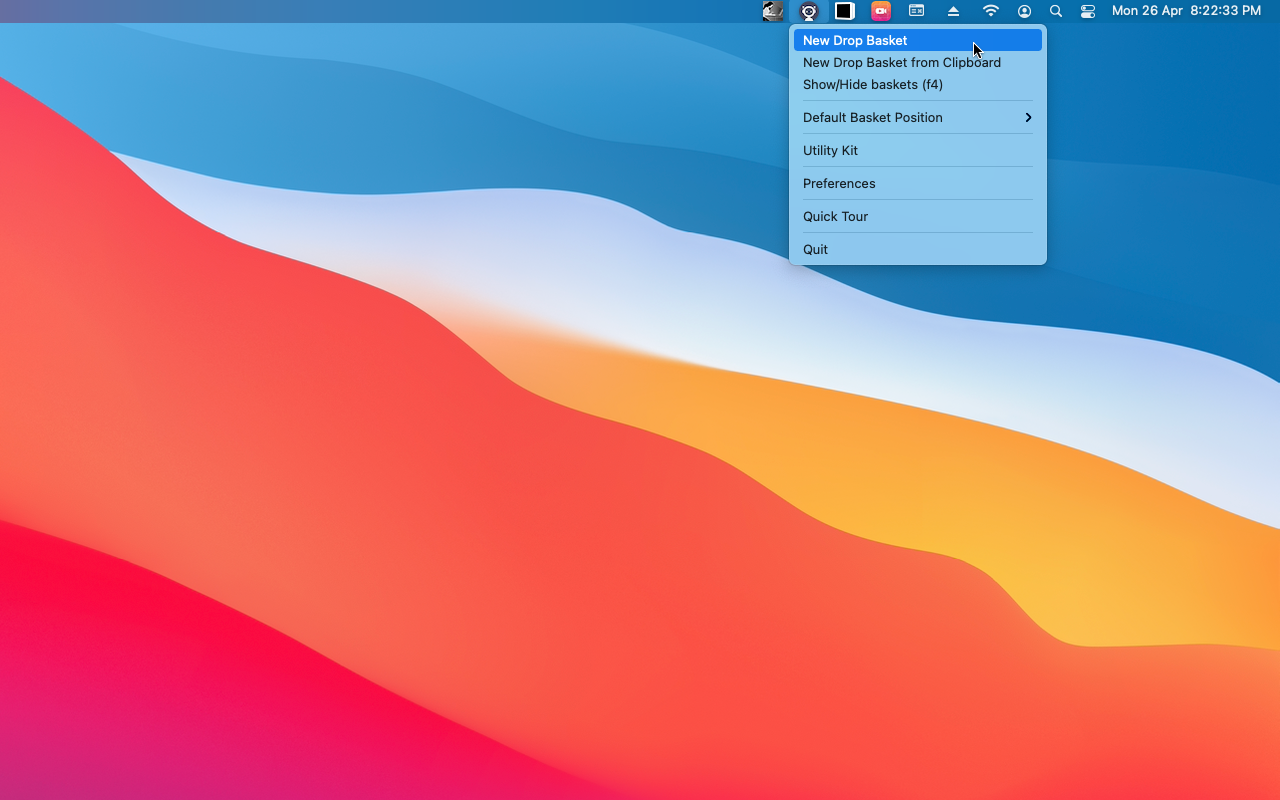Viewport: 1280px width, 800px height.
Task: Click the robot-face Drop Basket menu bar icon
Action: click(x=809, y=11)
